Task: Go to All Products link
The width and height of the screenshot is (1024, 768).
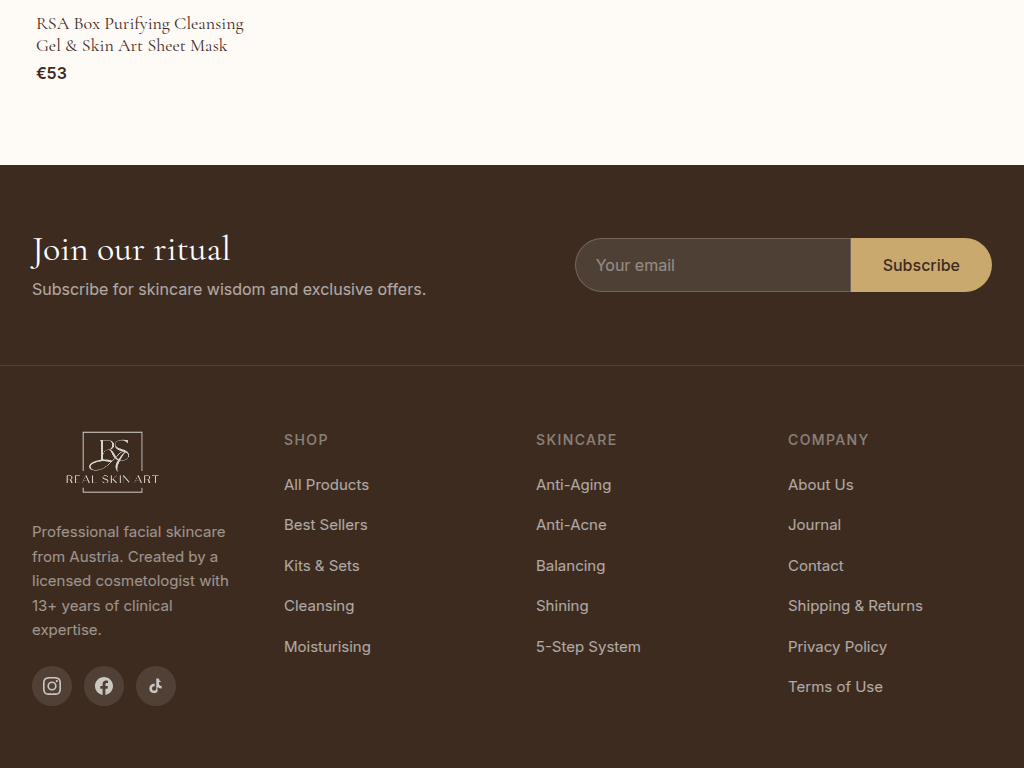Action: [x=326, y=485]
